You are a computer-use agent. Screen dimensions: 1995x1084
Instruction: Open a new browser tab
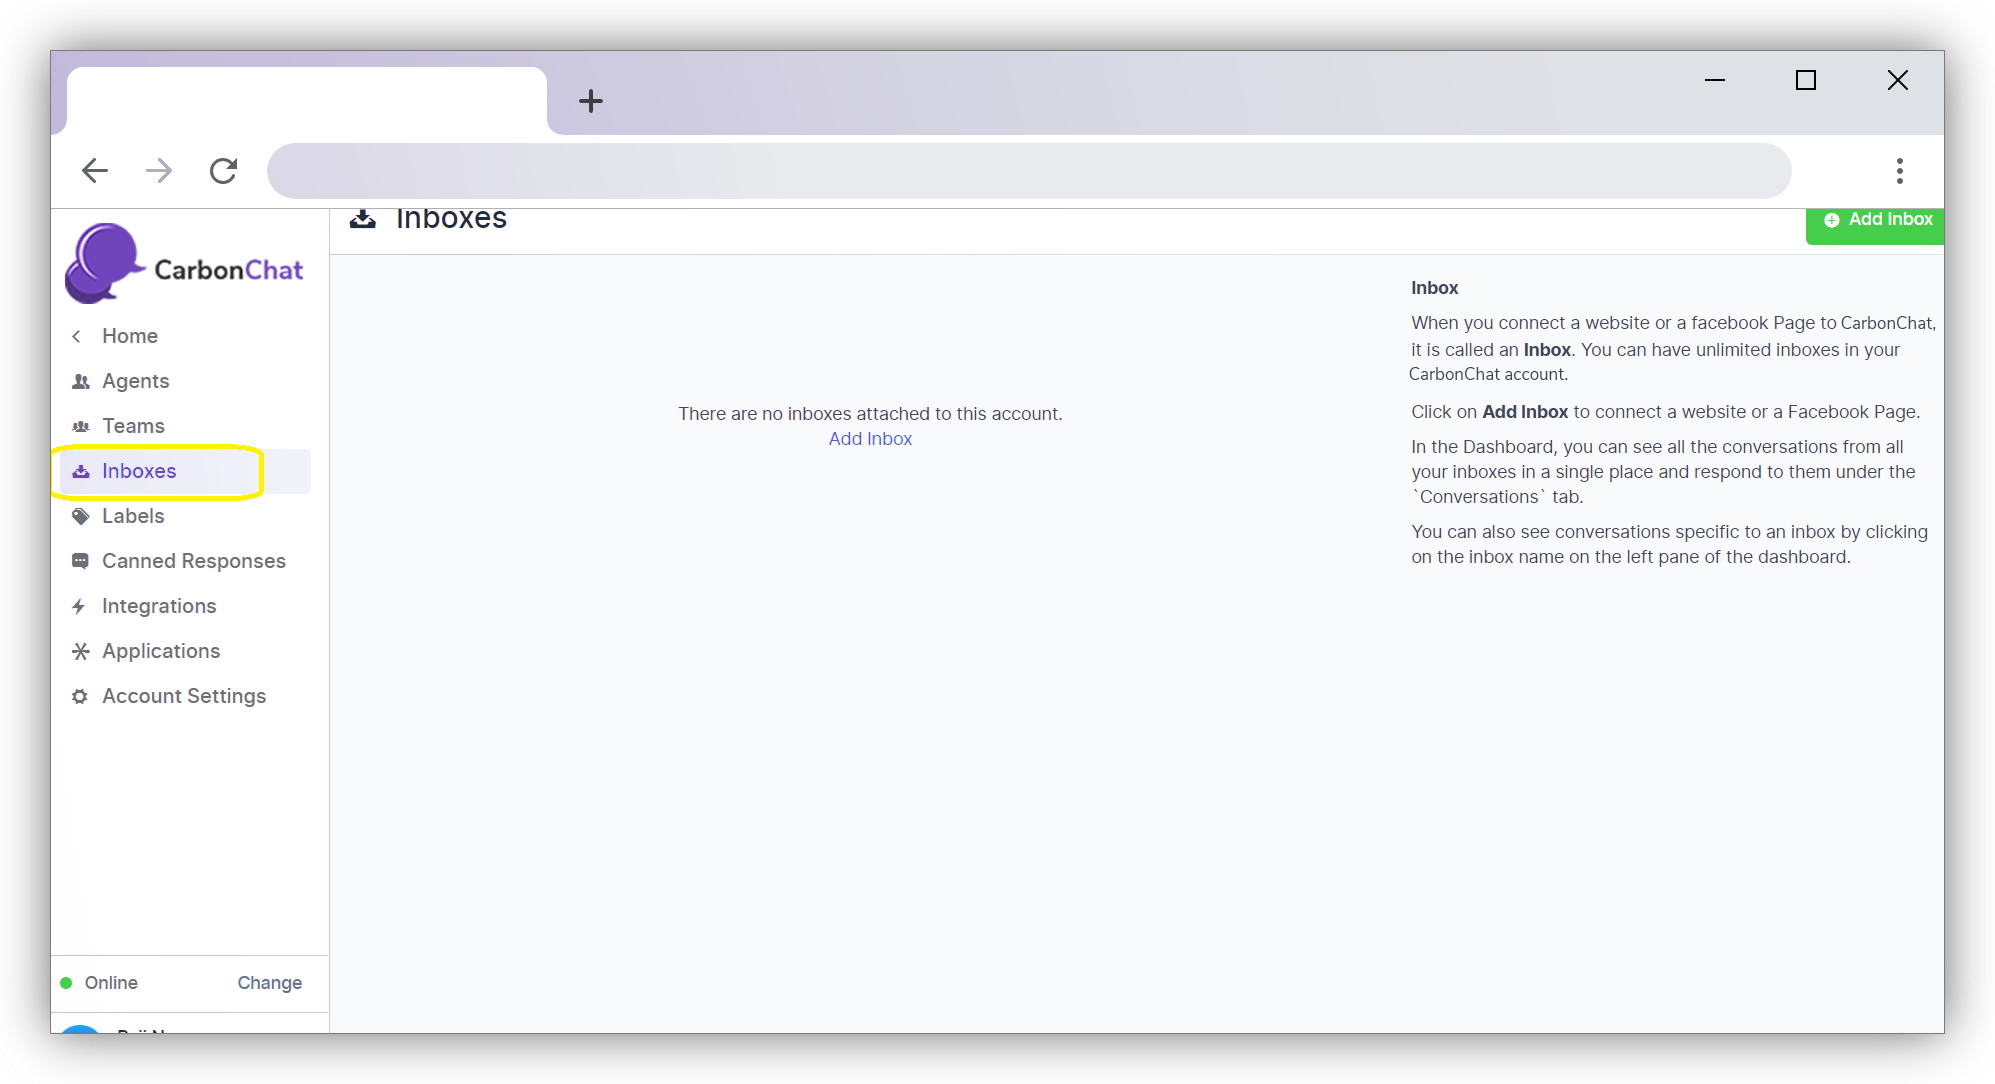coord(591,101)
